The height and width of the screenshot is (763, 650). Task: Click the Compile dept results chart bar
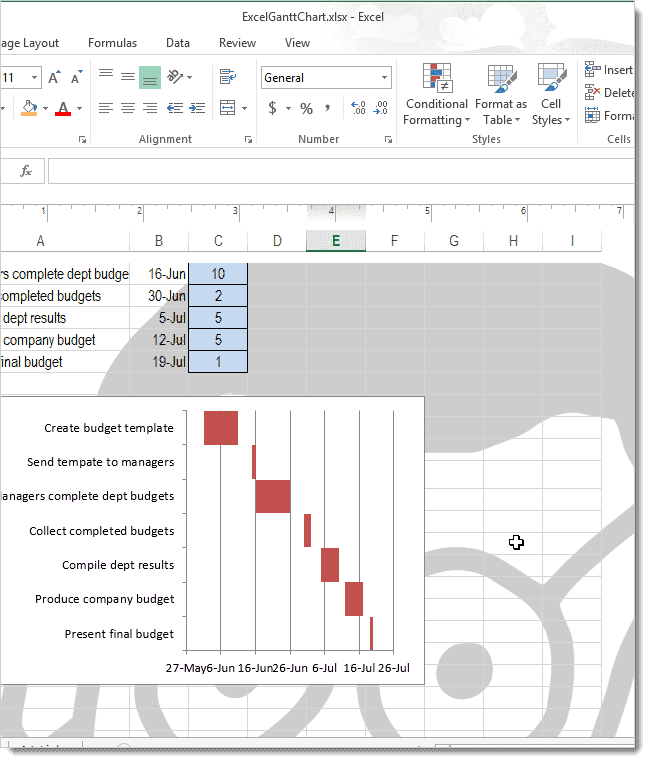[330, 565]
